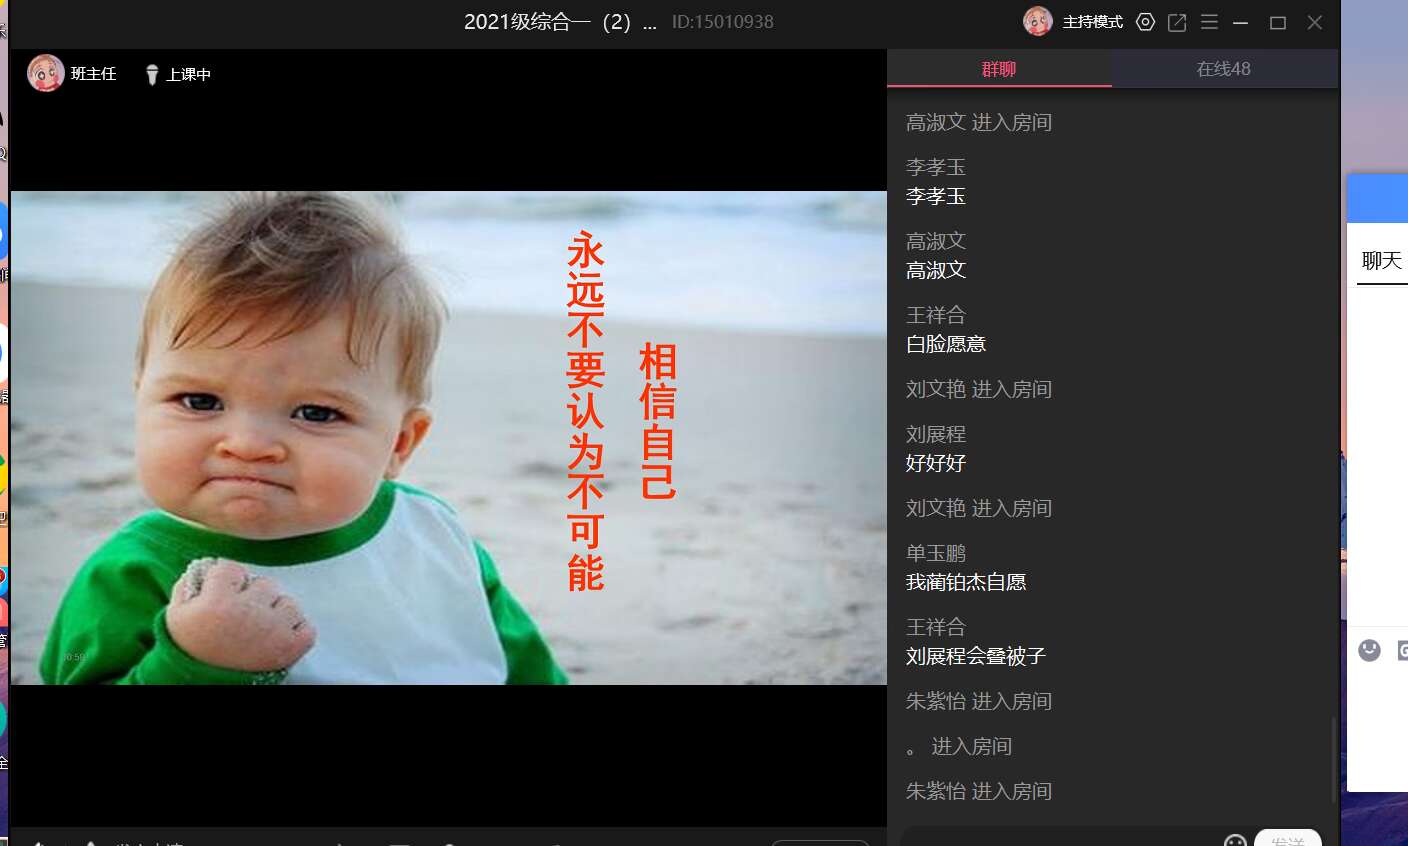Screen dimensions: 1408x846
Task: Close the classroom window
Action: click(1315, 22)
